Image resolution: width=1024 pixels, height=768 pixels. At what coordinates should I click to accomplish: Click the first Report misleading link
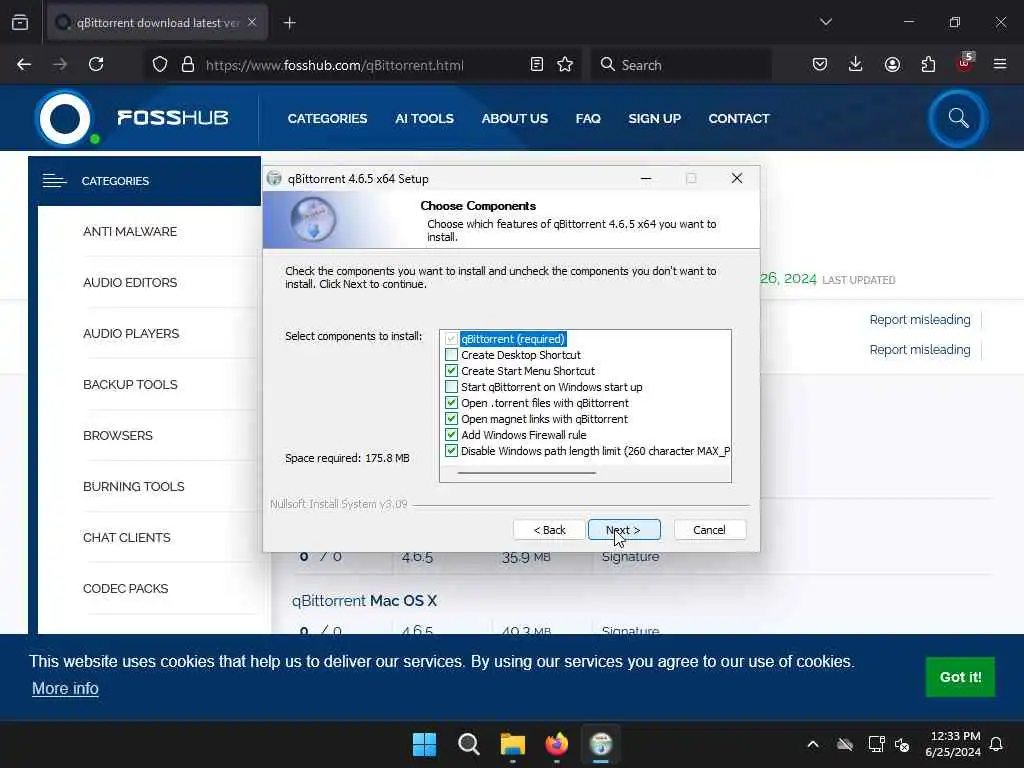pyautogui.click(x=920, y=319)
